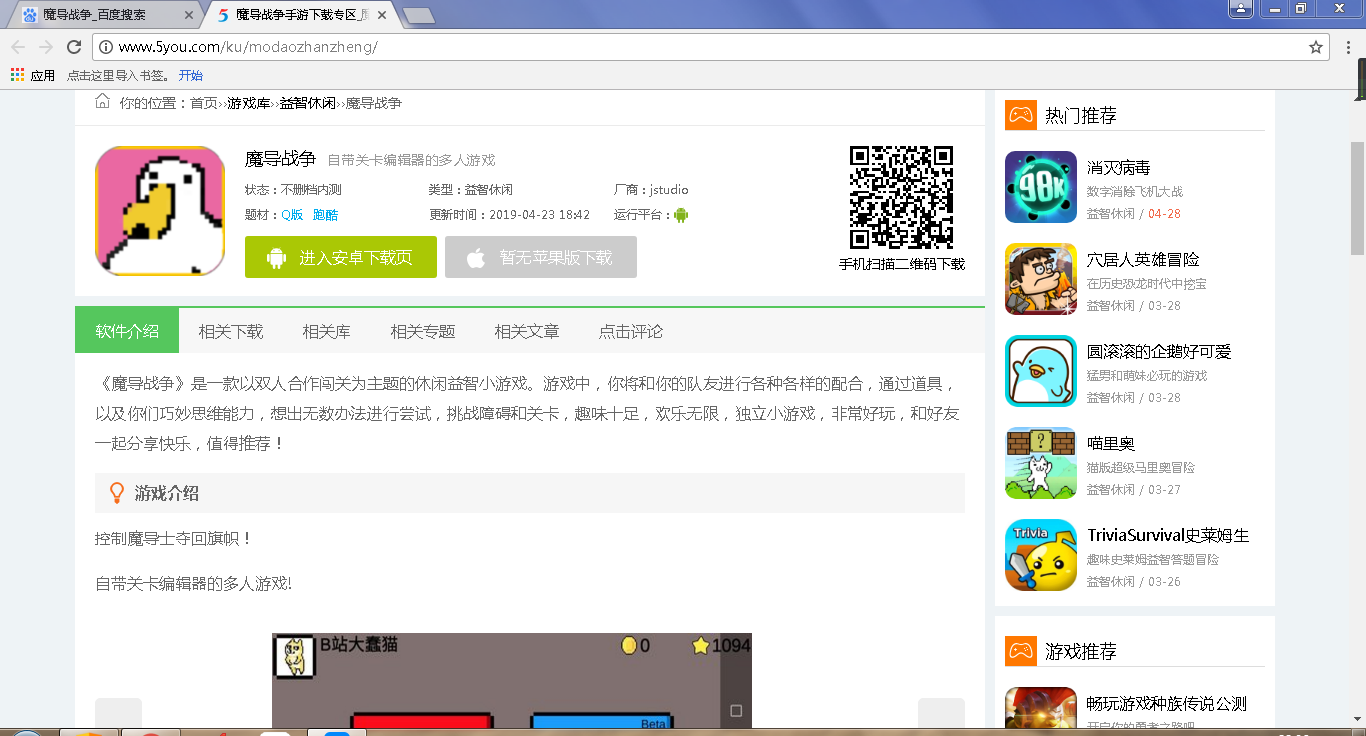Click the browser back arrow
Image resolution: width=1366 pixels, height=736 pixels.
(18, 47)
